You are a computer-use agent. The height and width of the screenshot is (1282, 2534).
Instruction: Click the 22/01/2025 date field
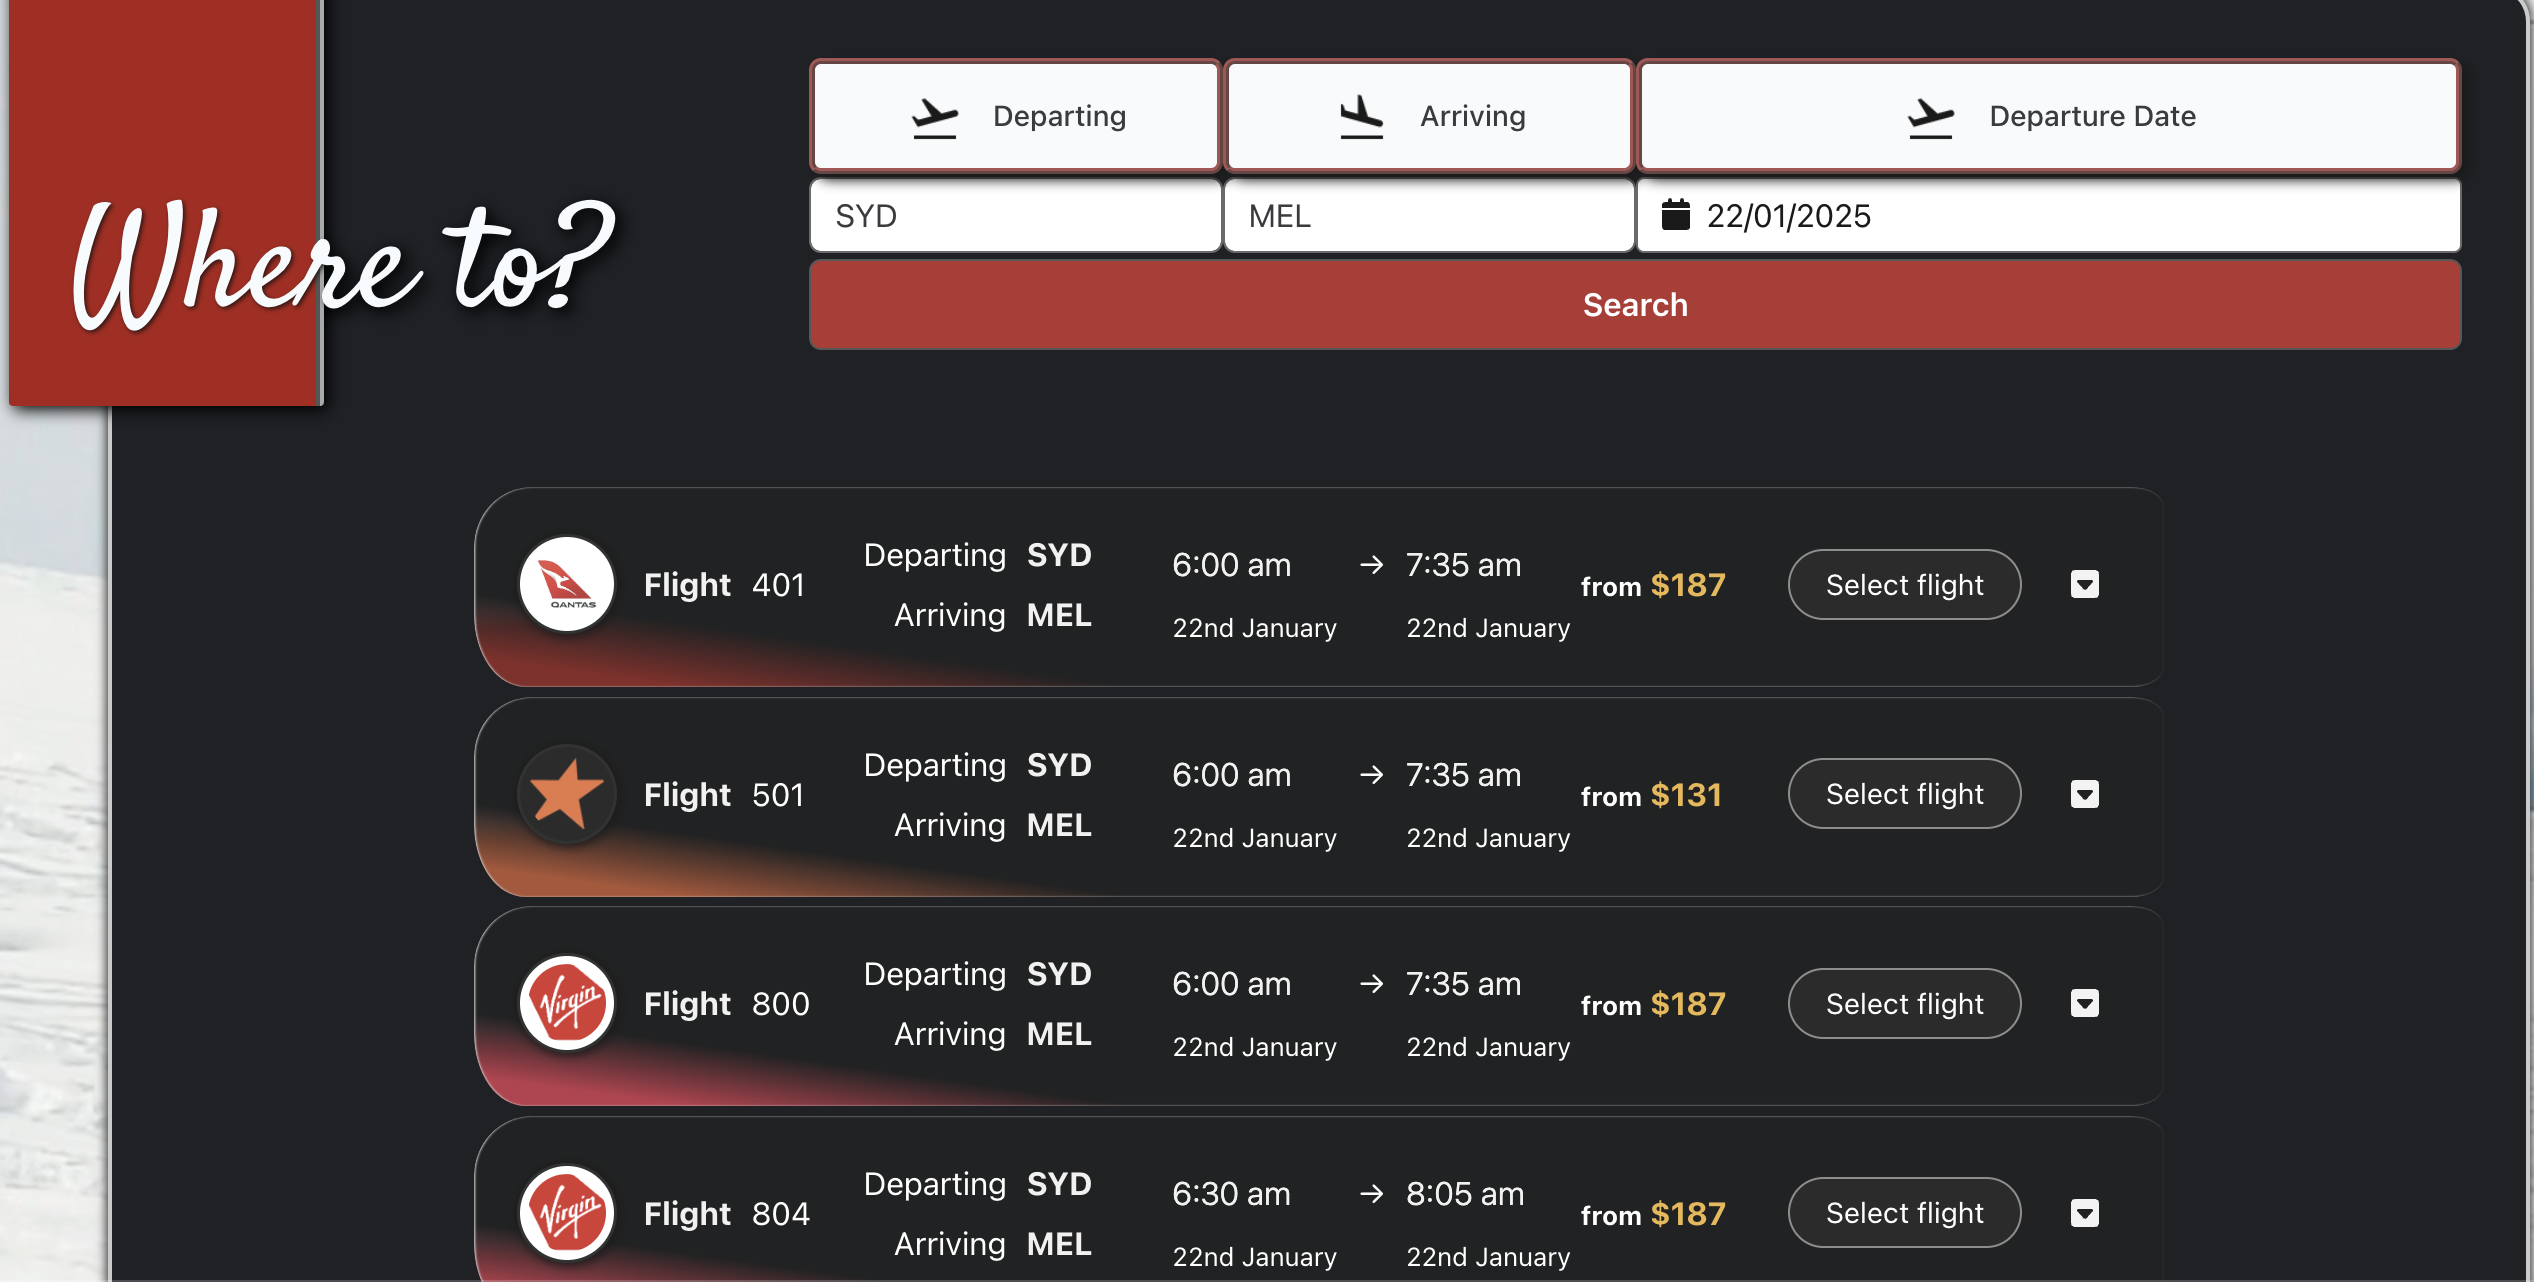pyautogui.click(x=2000, y=215)
